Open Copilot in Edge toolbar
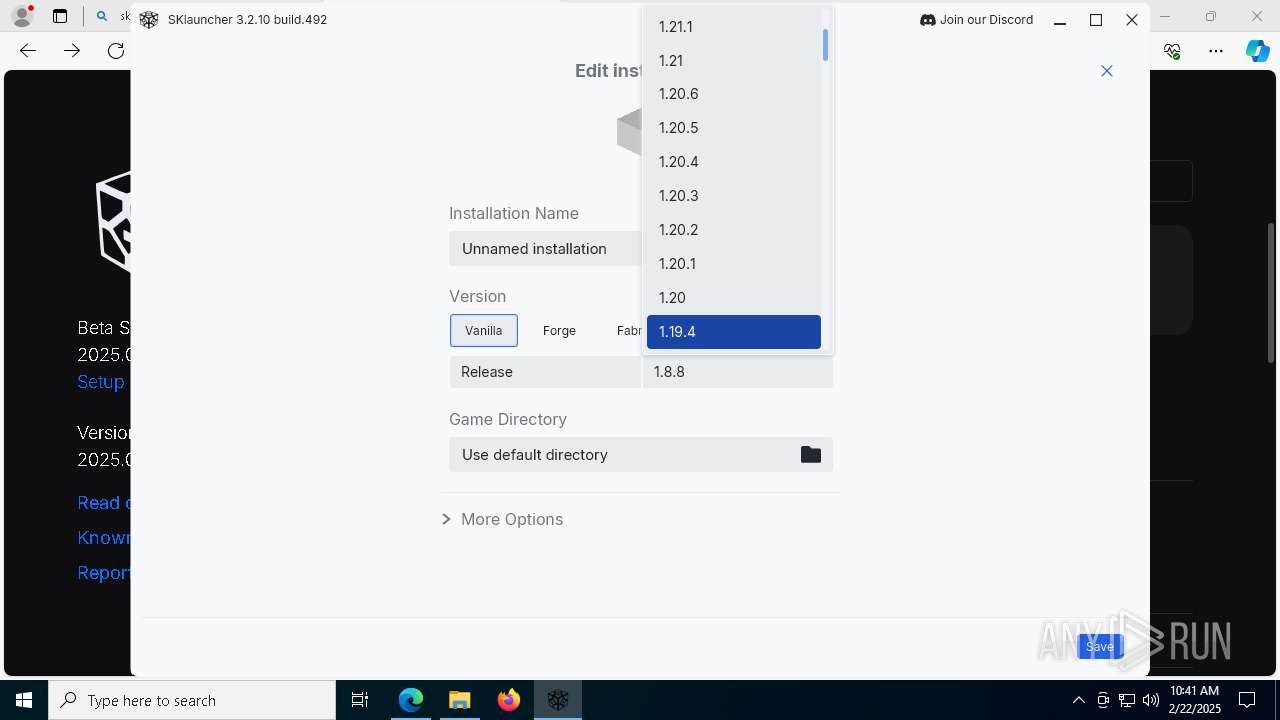1280x720 pixels. click(x=1257, y=51)
